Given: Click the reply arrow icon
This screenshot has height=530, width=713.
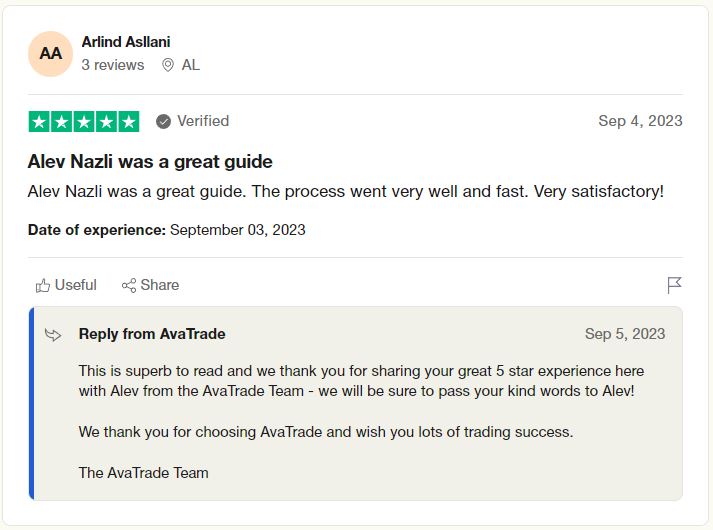Looking at the screenshot, I should click(54, 335).
